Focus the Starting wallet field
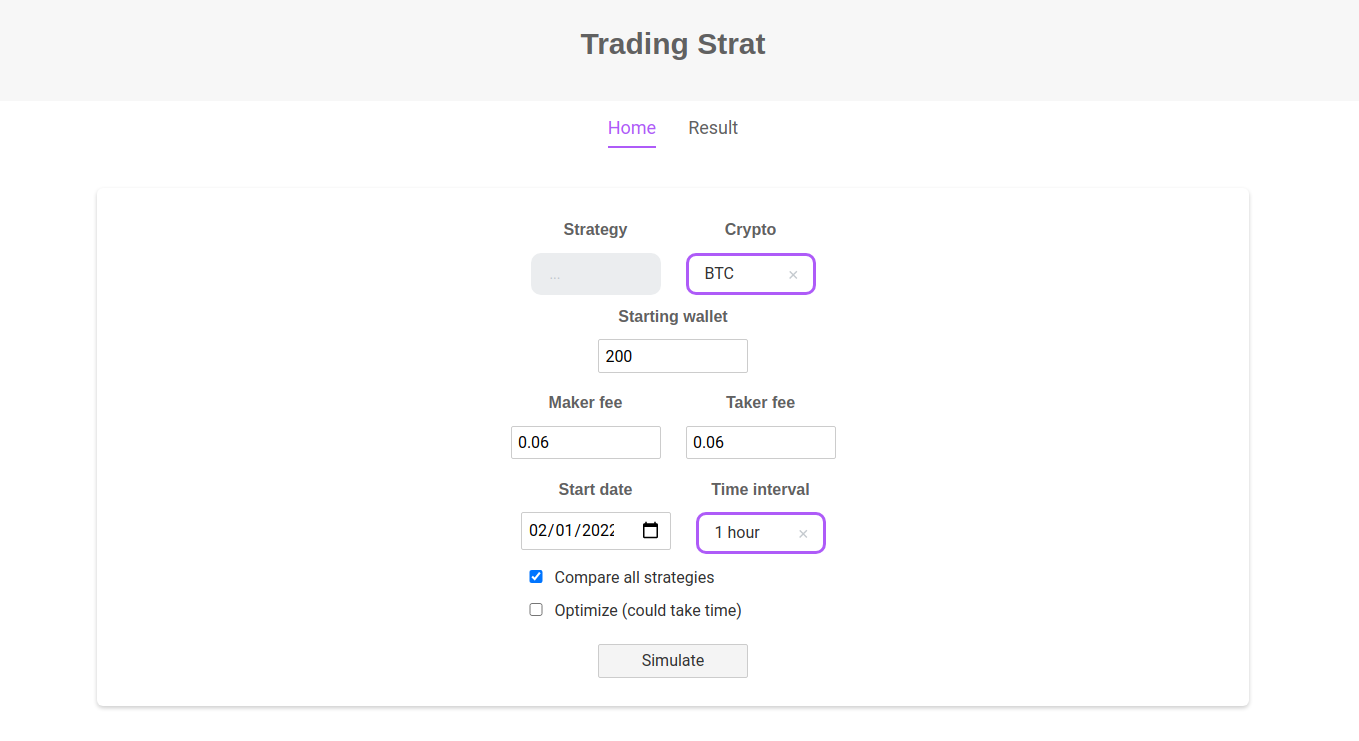The width and height of the screenshot is (1359, 741). click(x=673, y=356)
